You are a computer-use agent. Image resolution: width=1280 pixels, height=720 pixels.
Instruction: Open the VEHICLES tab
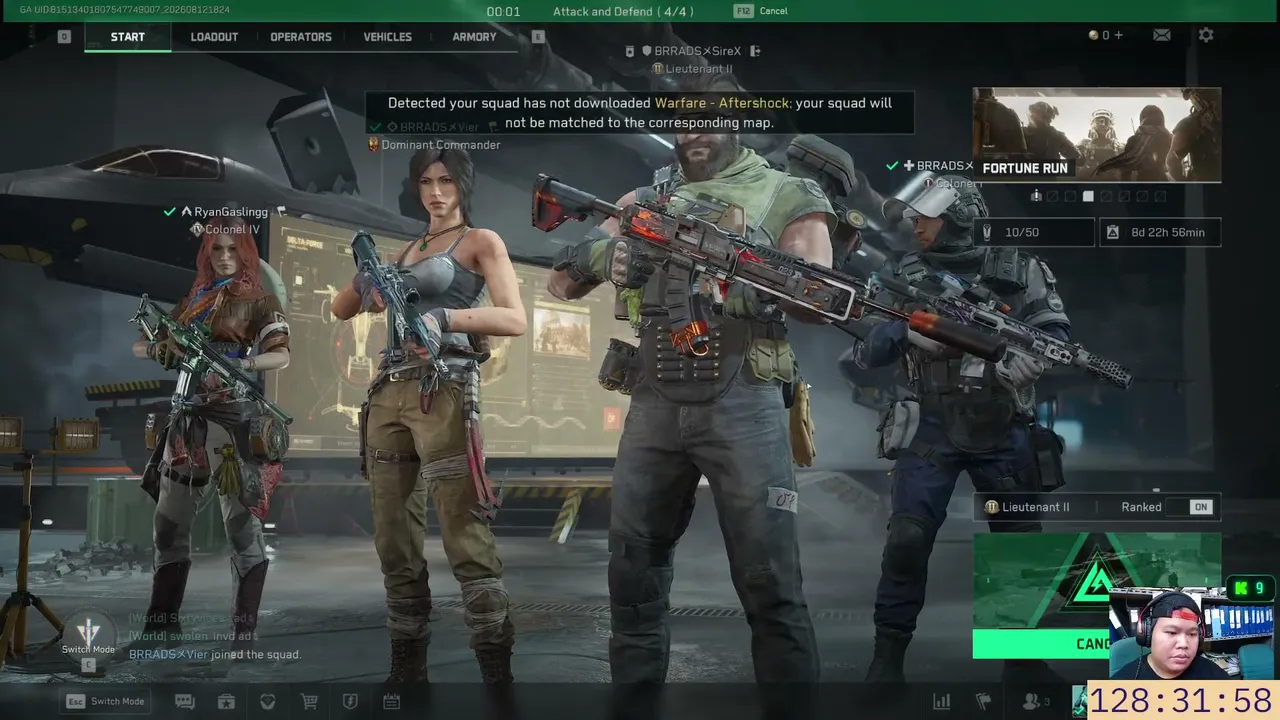tap(387, 37)
